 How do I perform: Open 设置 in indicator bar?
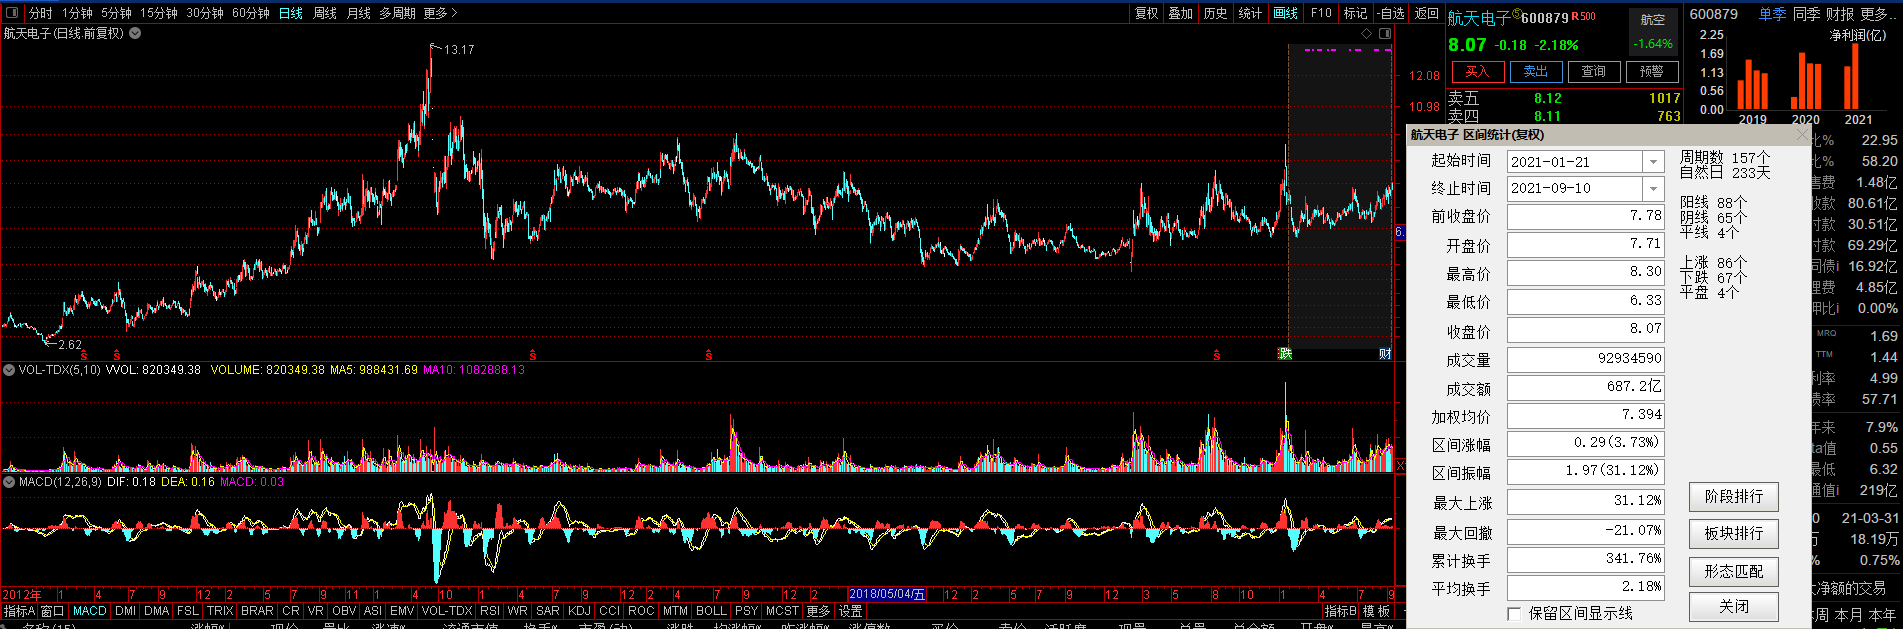pyautogui.click(x=850, y=611)
